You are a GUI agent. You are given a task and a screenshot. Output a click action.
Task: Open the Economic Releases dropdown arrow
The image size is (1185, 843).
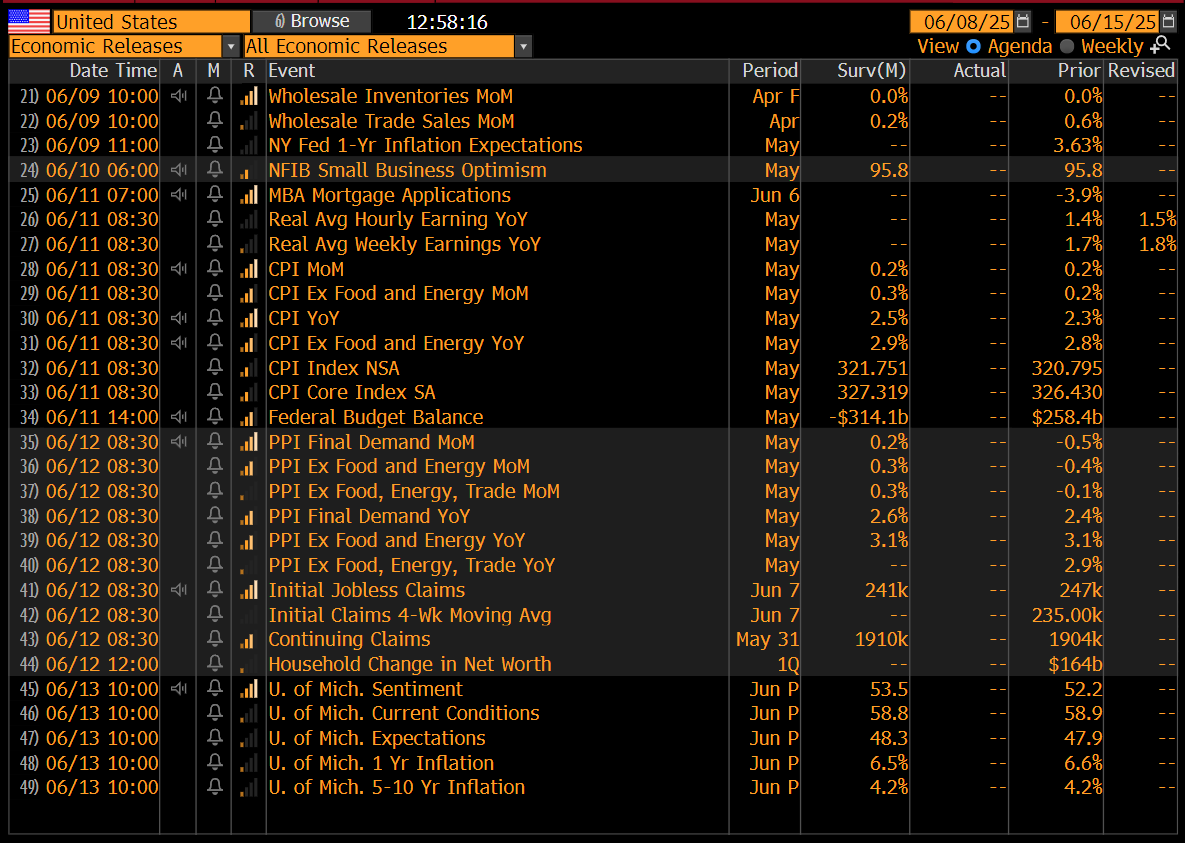click(x=231, y=47)
